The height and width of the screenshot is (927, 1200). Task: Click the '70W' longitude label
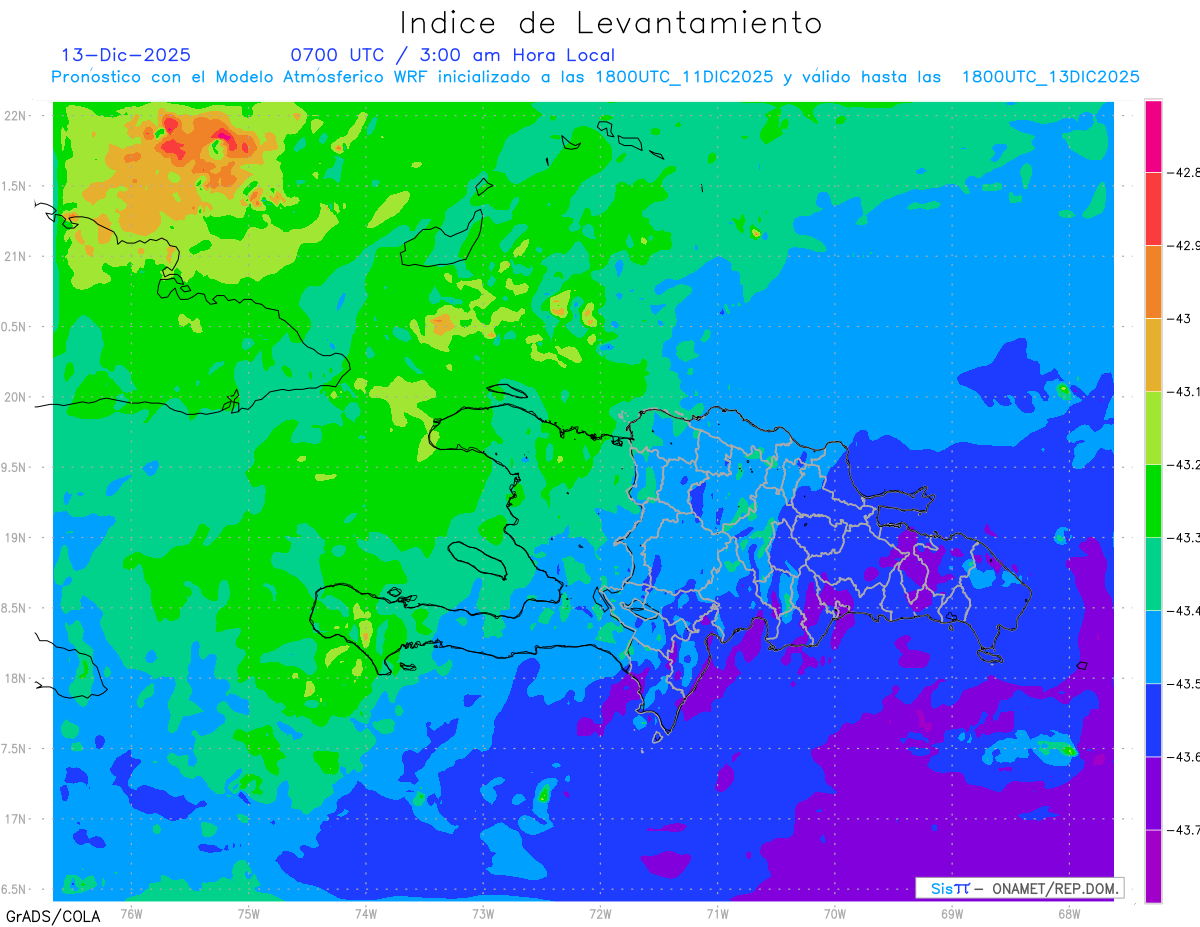[835, 913]
